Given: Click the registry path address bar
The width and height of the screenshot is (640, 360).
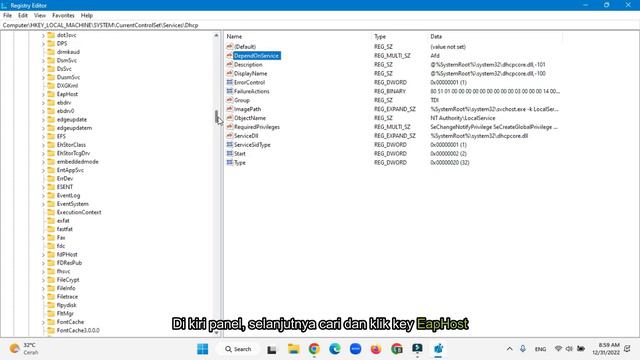Looking at the screenshot, I should 320,25.
